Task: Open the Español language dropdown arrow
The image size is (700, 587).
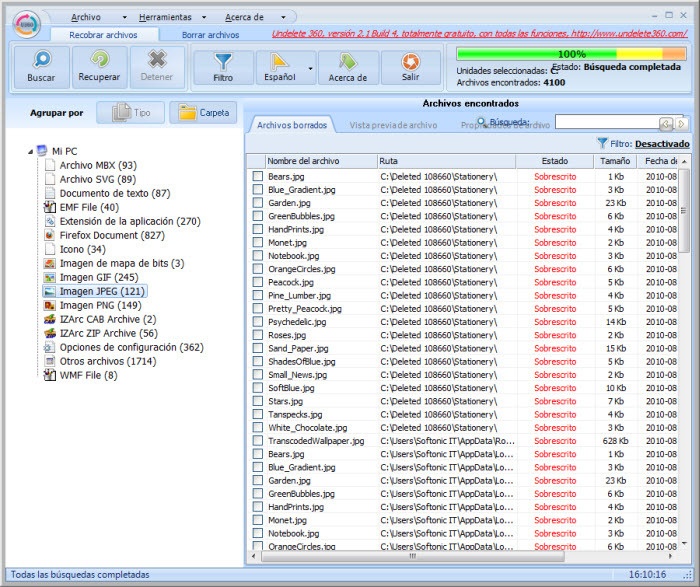Action: tap(310, 68)
